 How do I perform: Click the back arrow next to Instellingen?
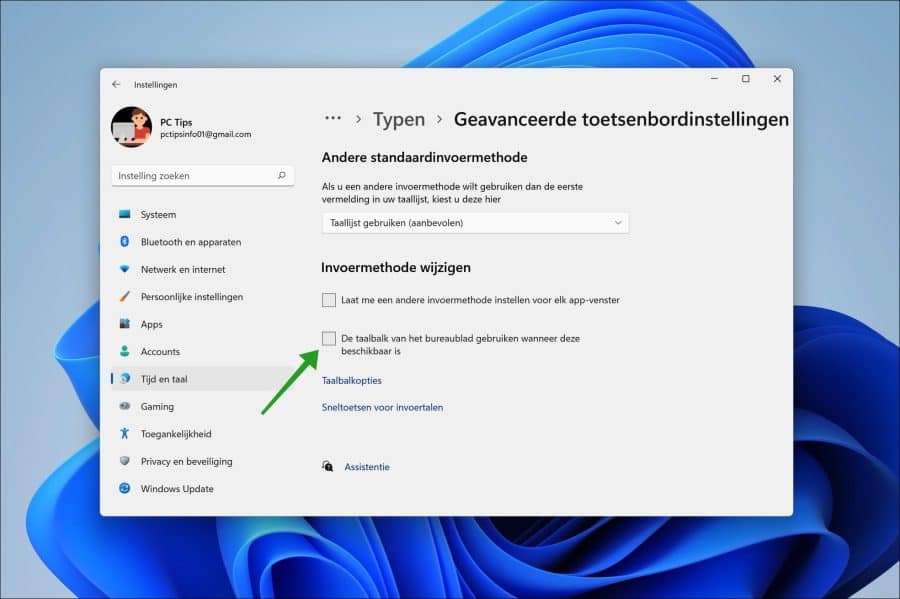(117, 84)
